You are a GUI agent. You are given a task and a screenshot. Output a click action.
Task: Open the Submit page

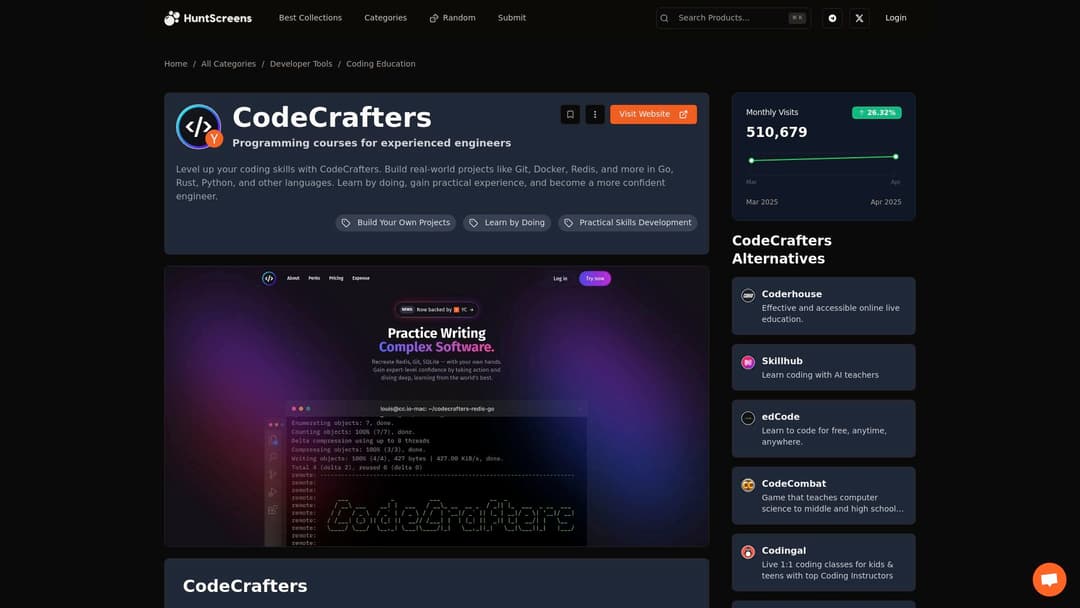[512, 18]
